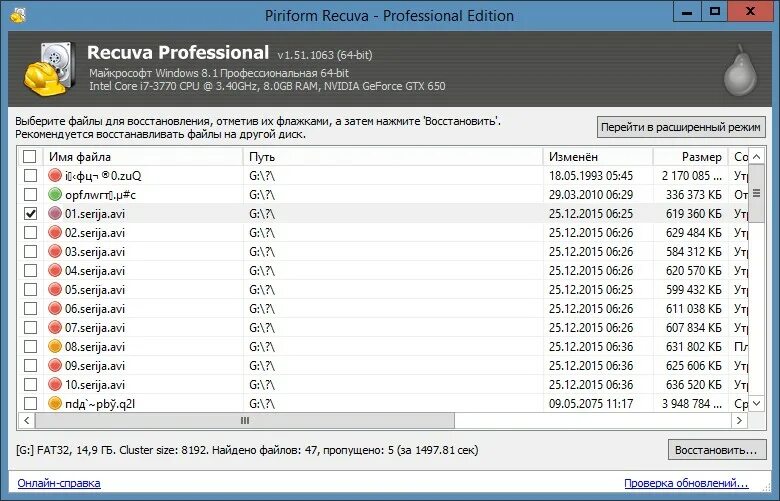Minimize the Recuva window
Viewport: 780px width, 501px height.
point(687,11)
